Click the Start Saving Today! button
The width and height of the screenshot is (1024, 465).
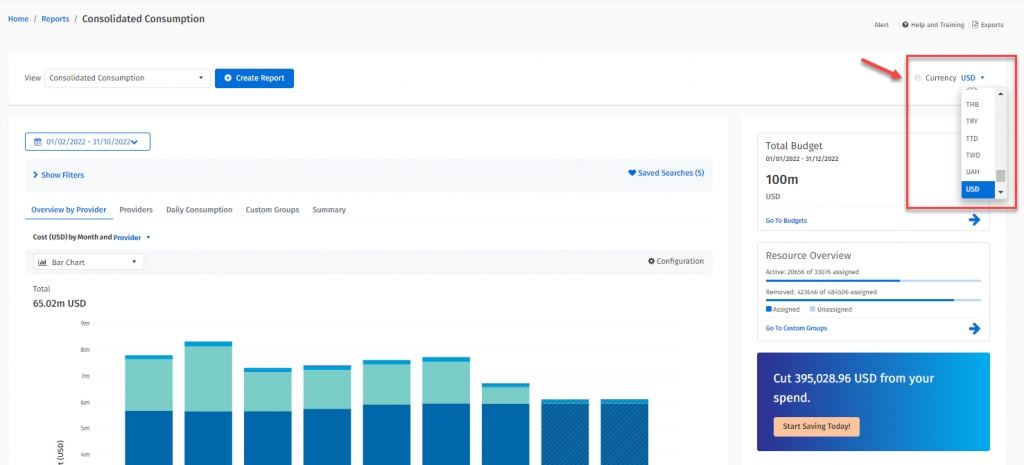(816, 426)
